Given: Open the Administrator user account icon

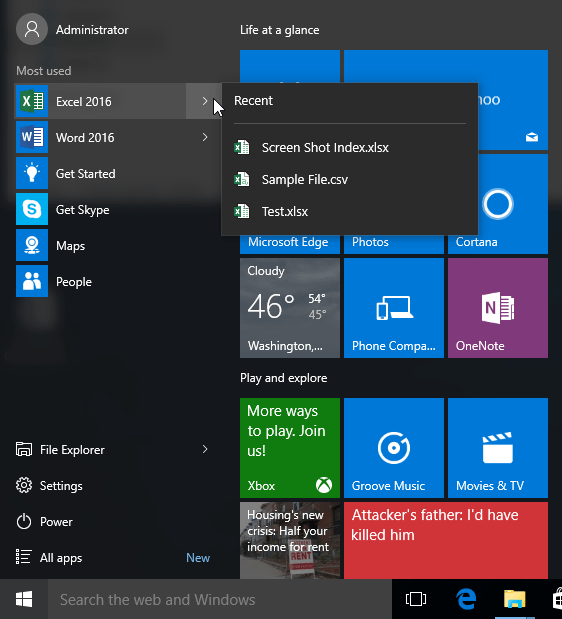Looking at the screenshot, I should pyautogui.click(x=32, y=29).
